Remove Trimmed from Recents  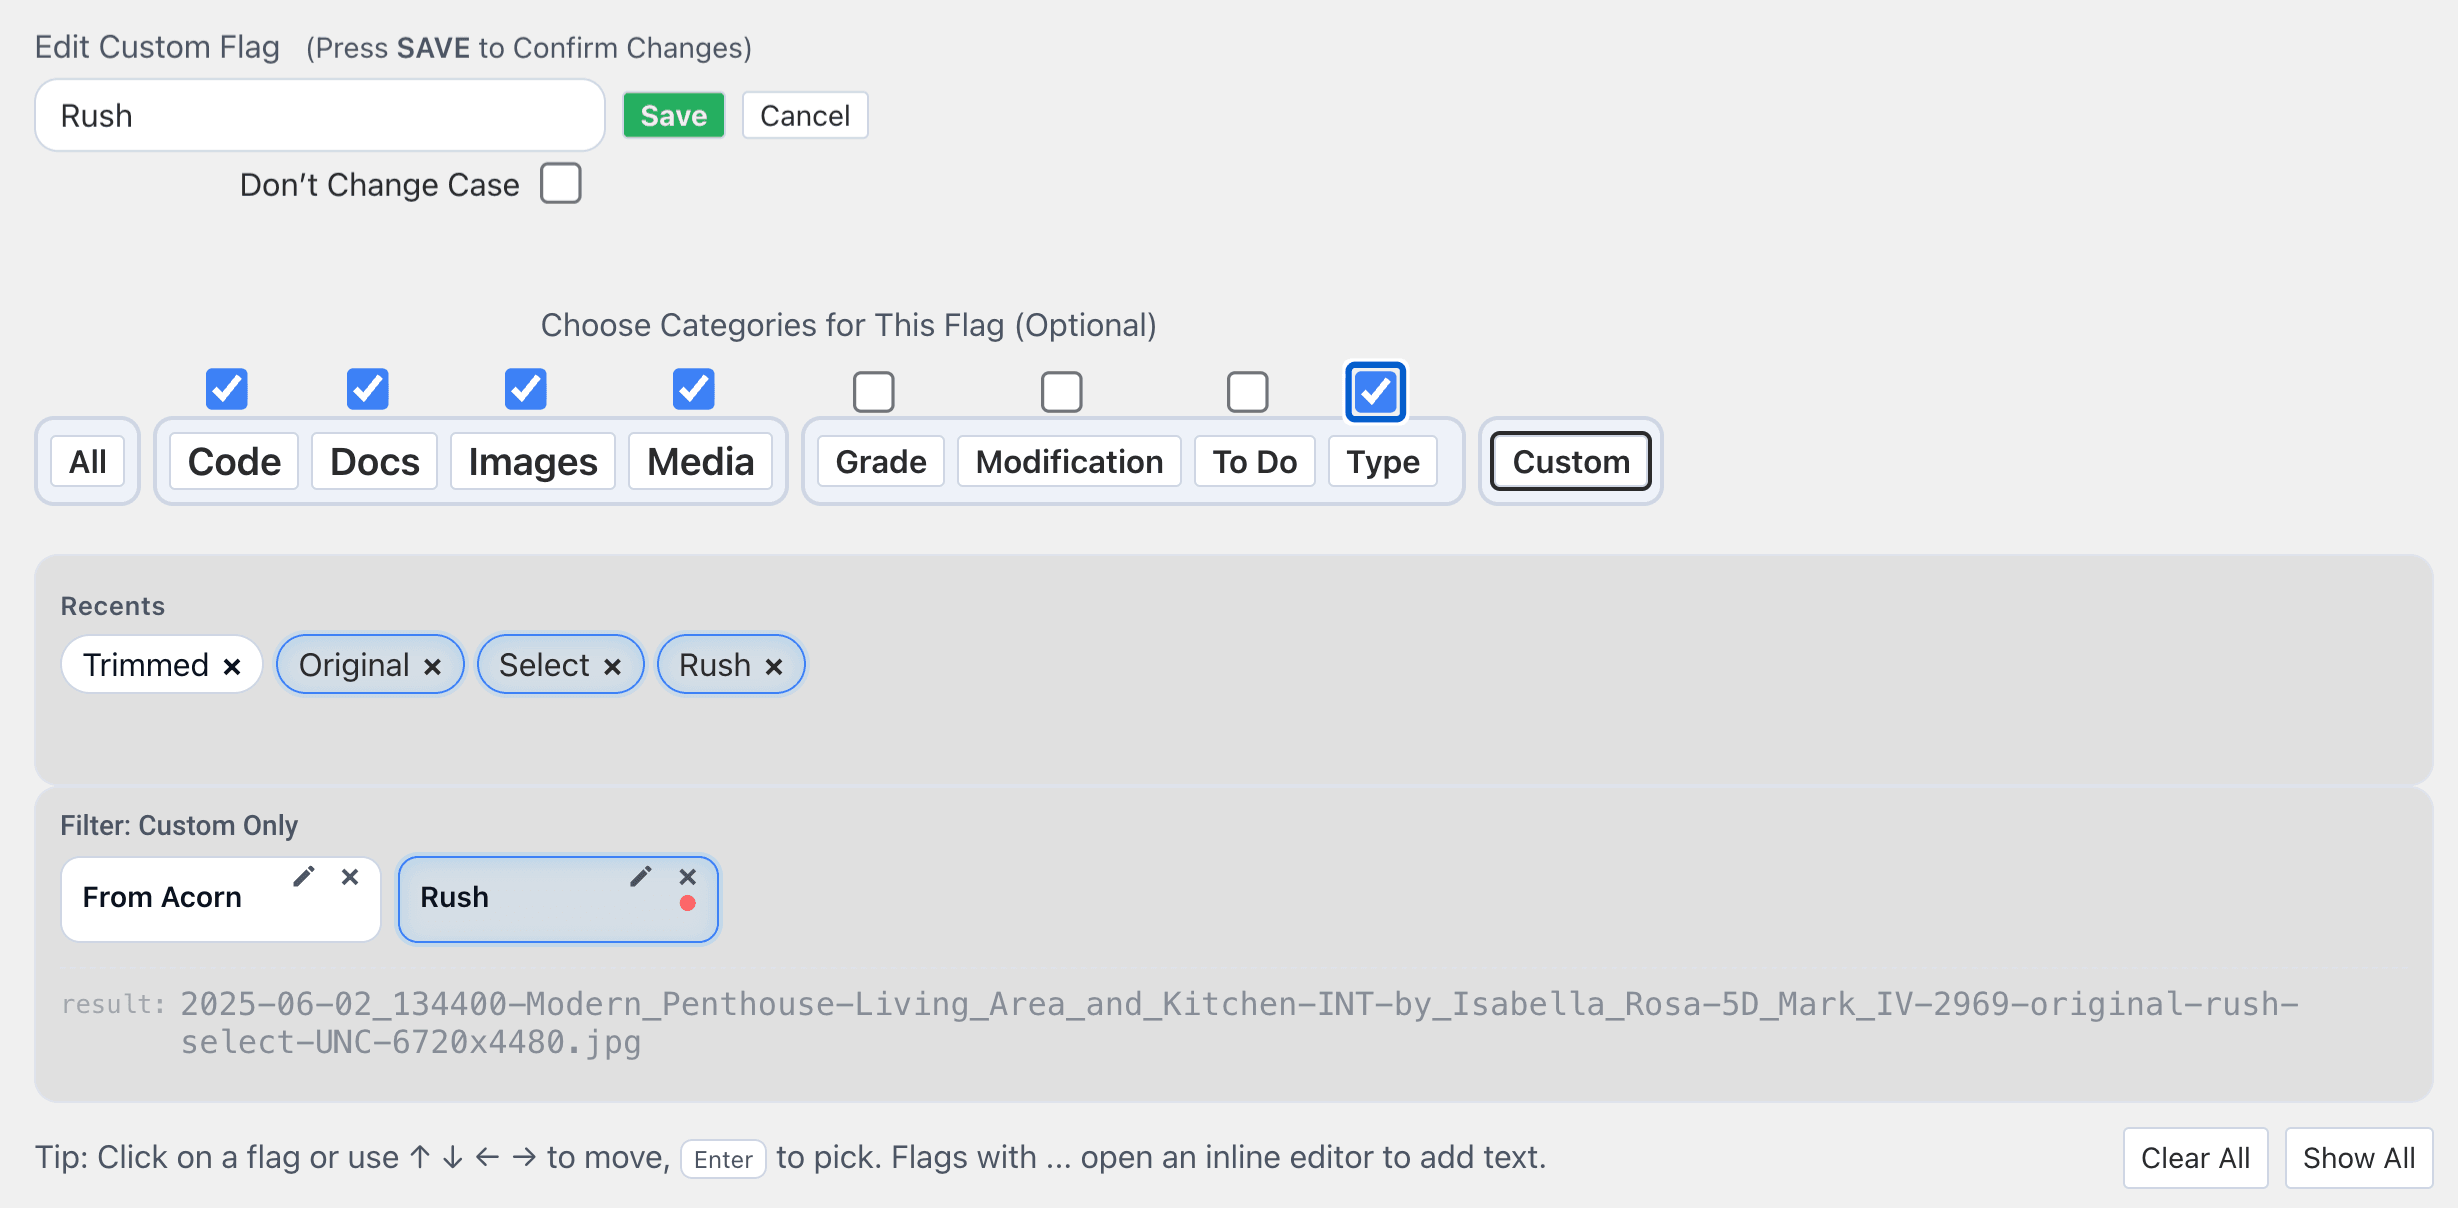tap(231, 665)
